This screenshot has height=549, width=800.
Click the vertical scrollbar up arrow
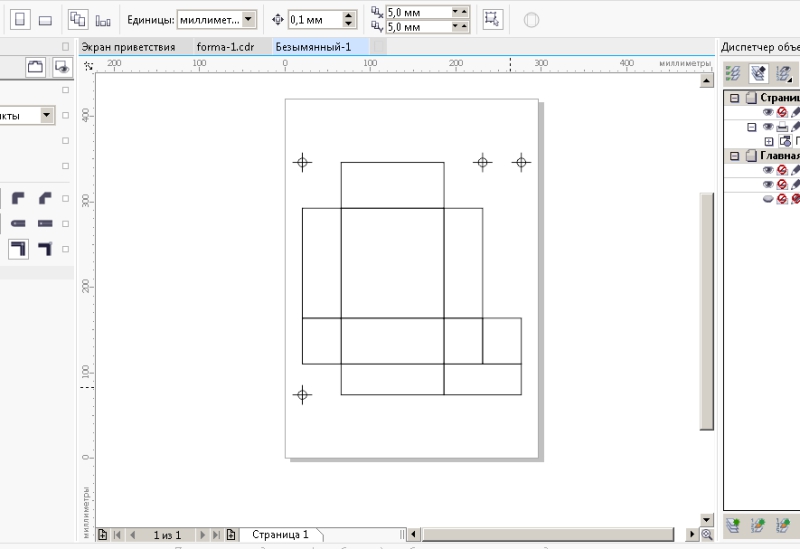pos(706,81)
